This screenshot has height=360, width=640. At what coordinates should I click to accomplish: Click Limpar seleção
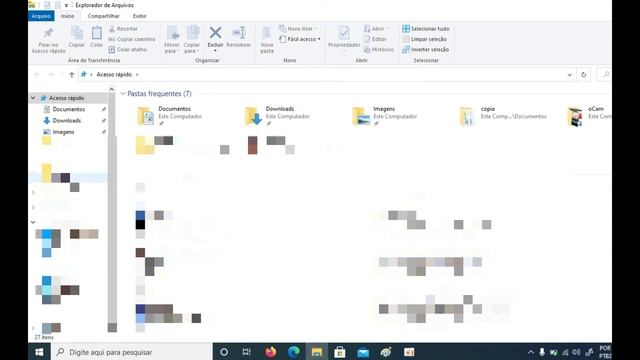pyautogui.click(x=424, y=39)
